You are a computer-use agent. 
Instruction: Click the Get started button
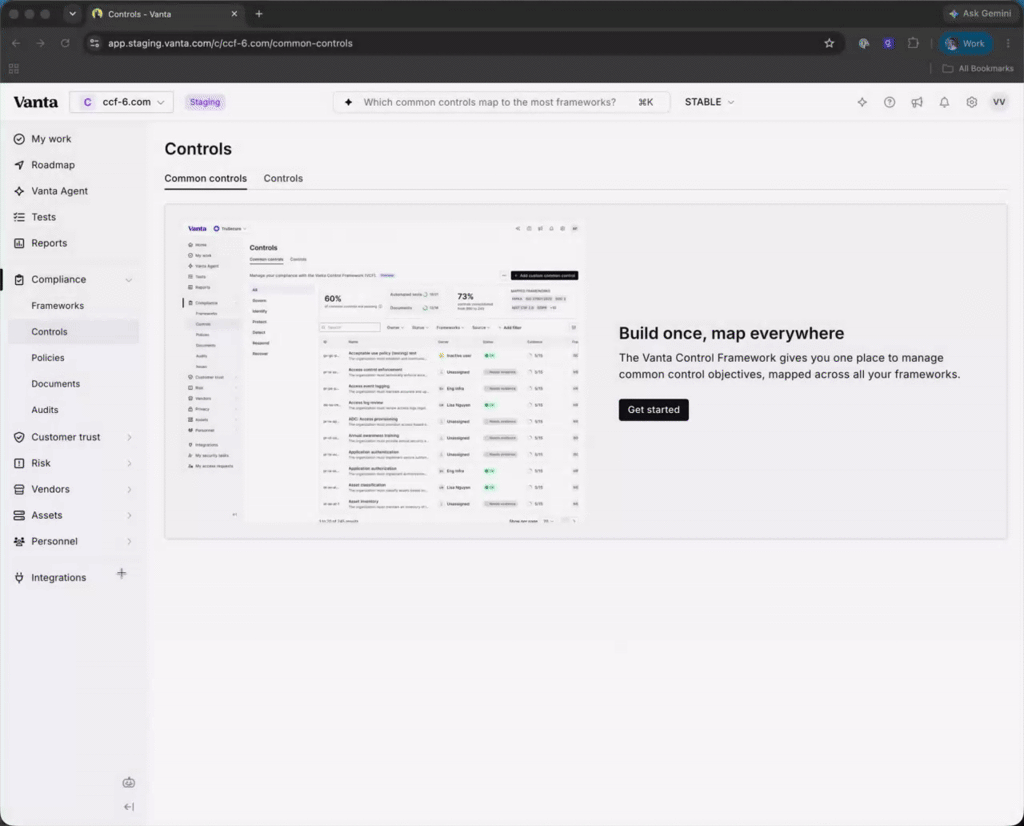coord(654,409)
